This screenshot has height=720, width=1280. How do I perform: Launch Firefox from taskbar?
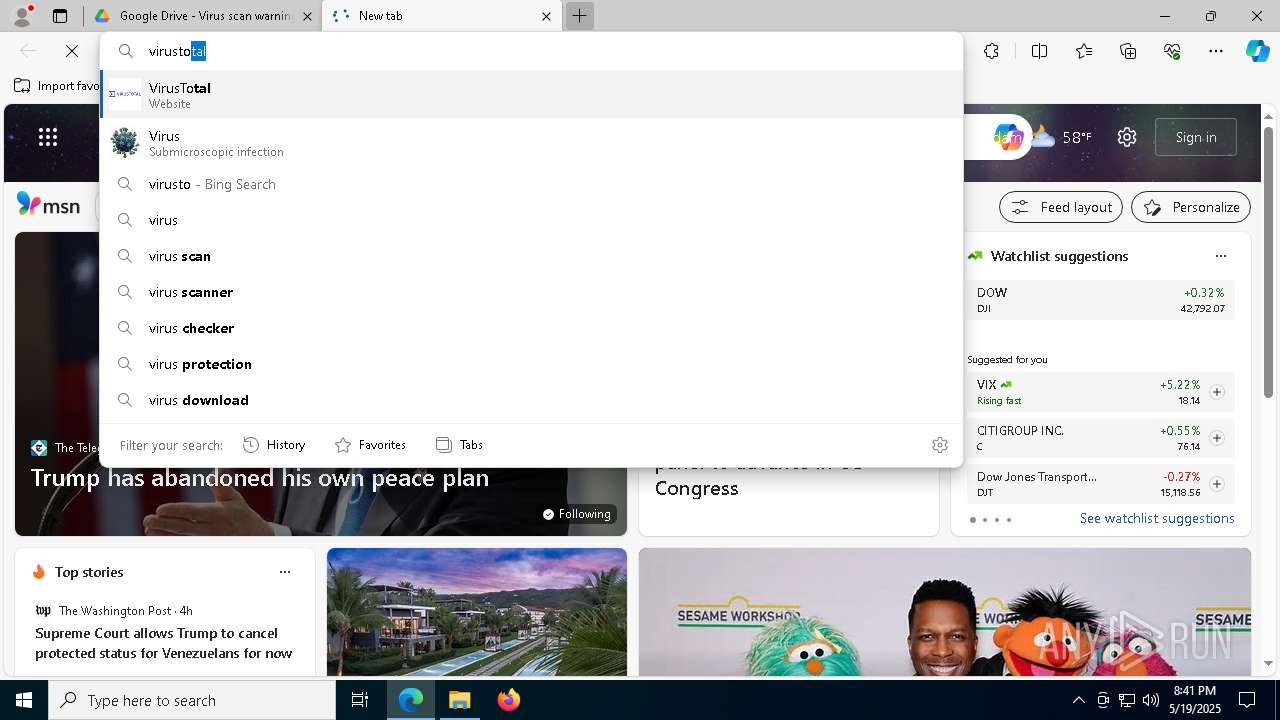pyautogui.click(x=509, y=700)
